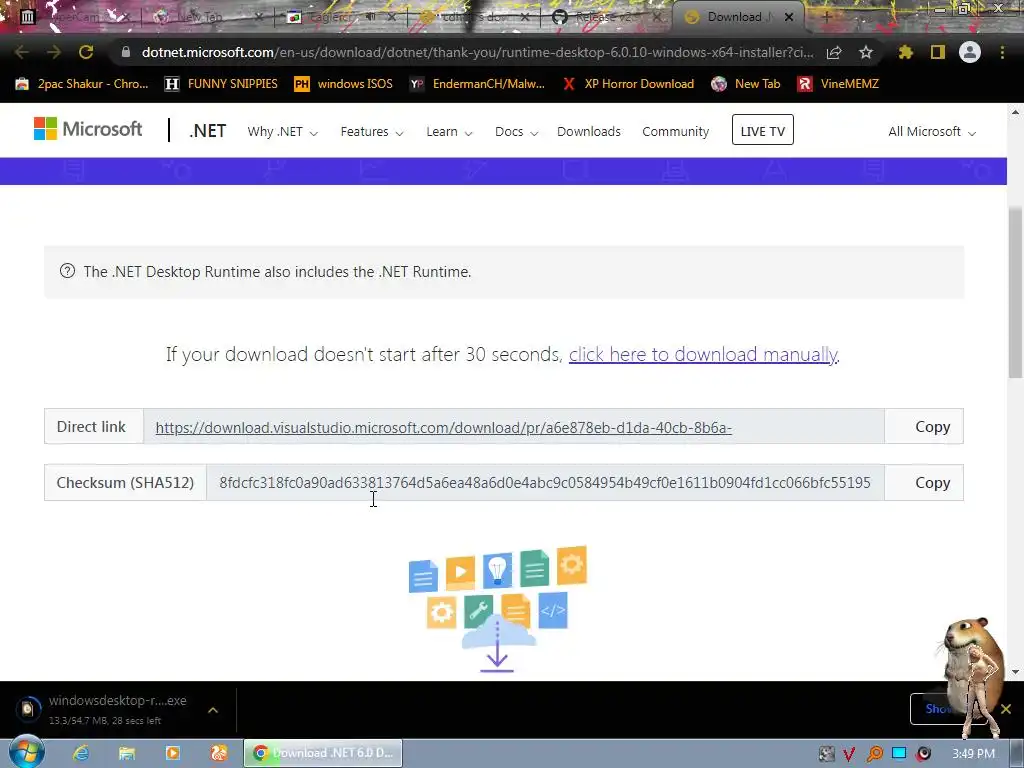Screen dimensions: 1024x768
Task: Open the Community nav item
Action: click(675, 132)
